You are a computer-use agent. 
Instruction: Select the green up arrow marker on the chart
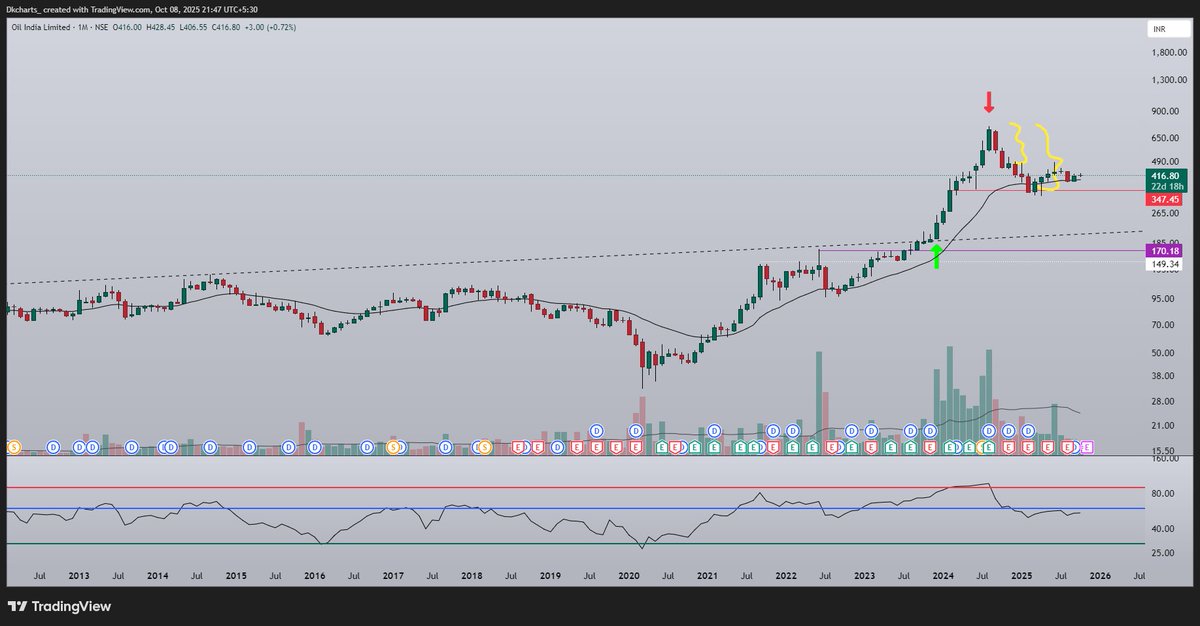point(934,258)
